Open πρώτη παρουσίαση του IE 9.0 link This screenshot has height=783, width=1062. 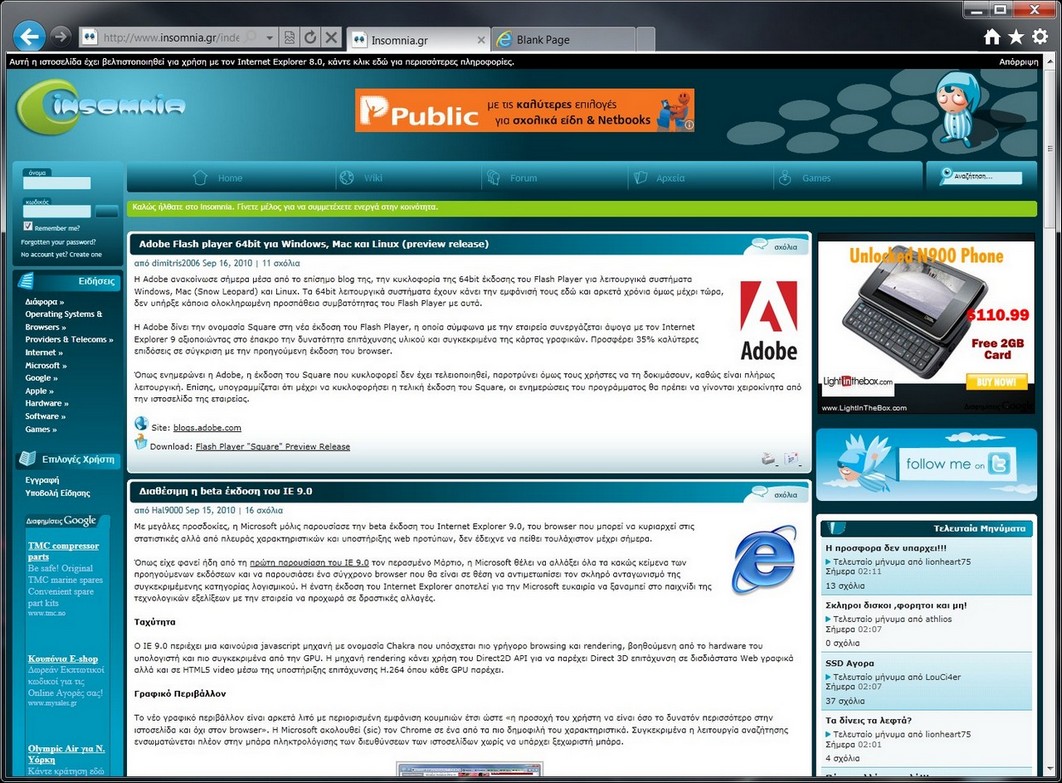(x=310, y=562)
